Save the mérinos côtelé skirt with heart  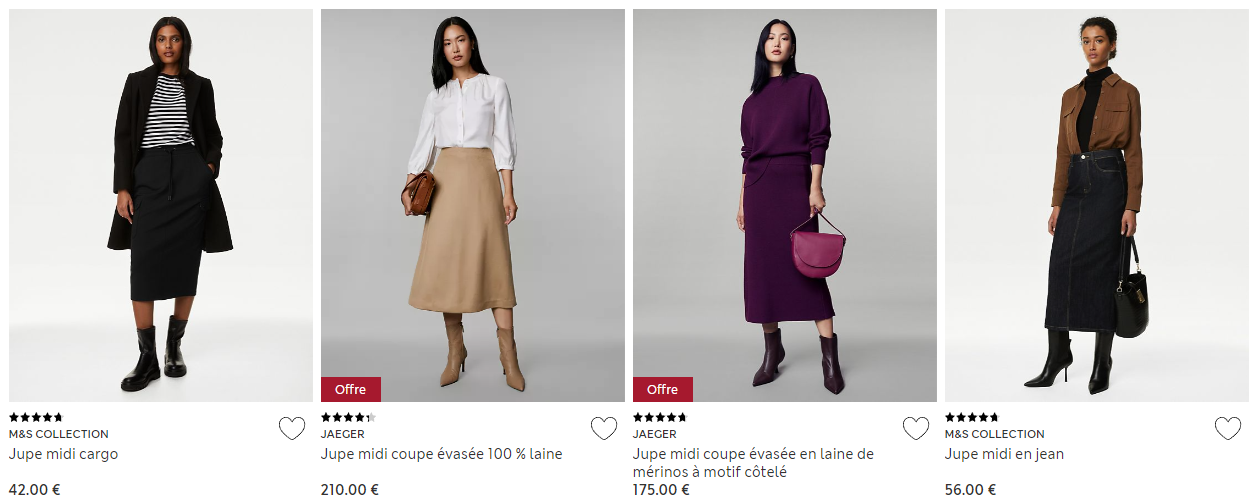915,429
